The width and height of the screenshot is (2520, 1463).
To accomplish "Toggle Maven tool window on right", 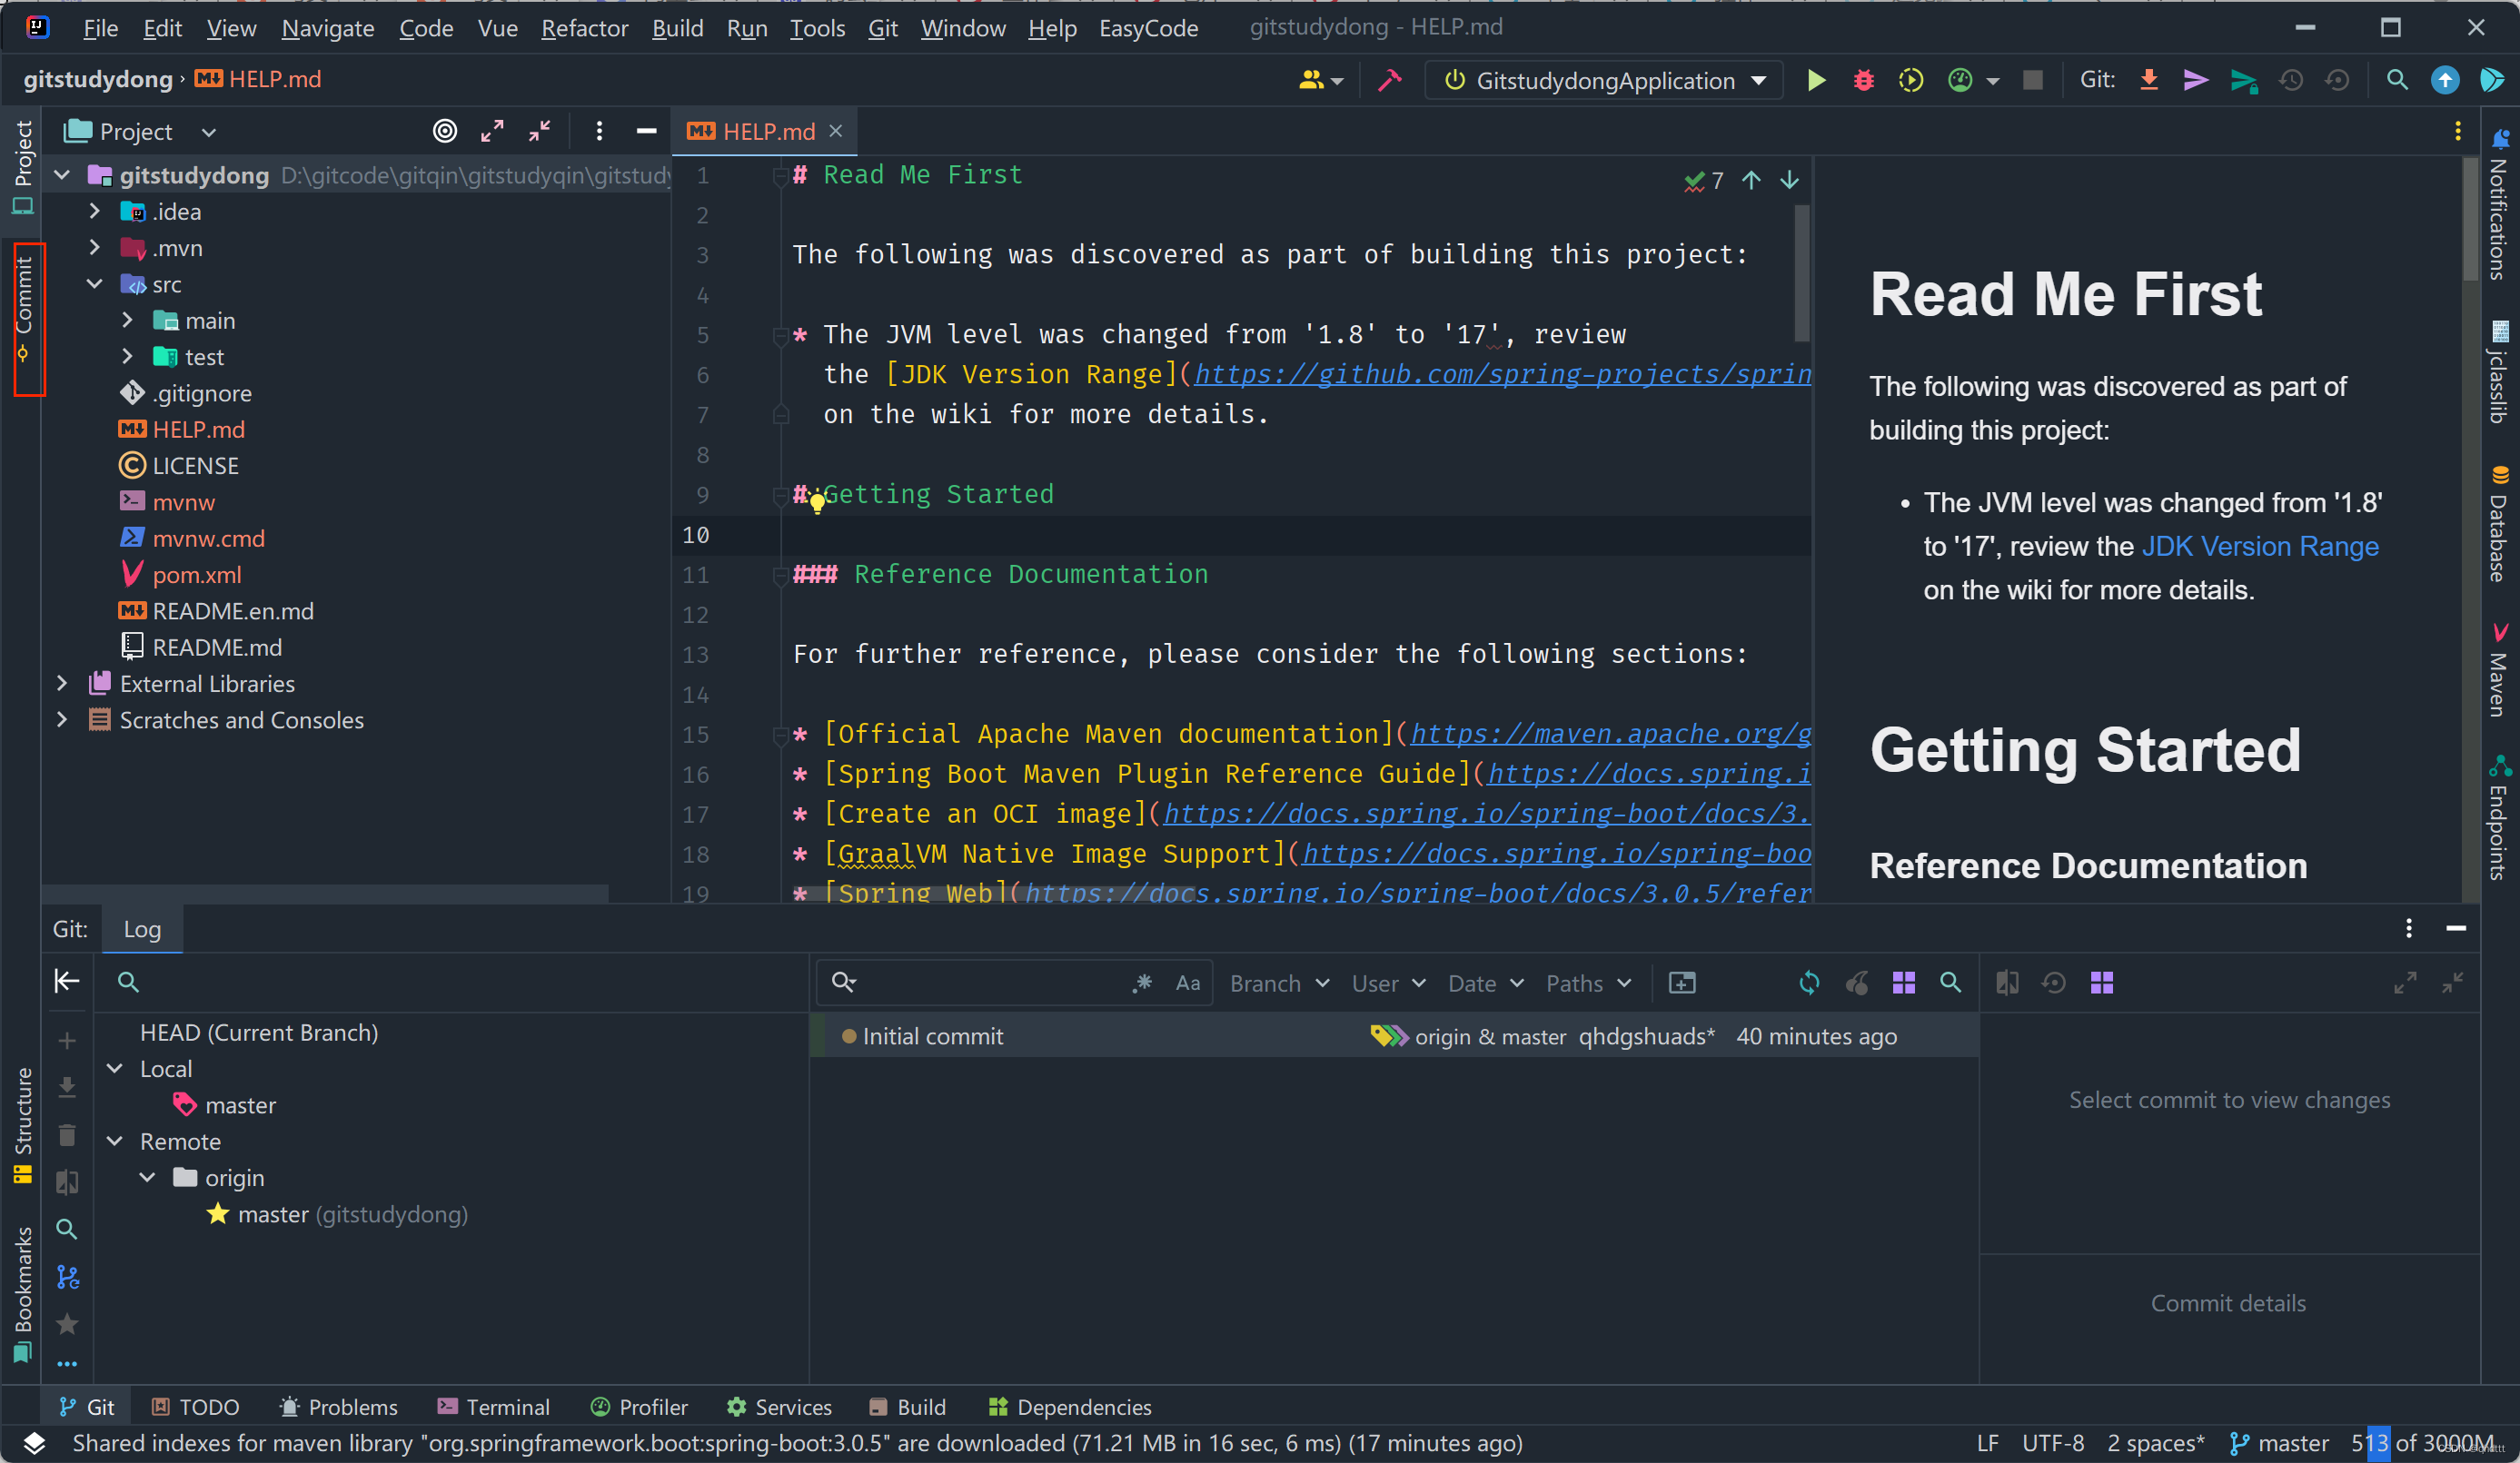I will coord(2498,670).
